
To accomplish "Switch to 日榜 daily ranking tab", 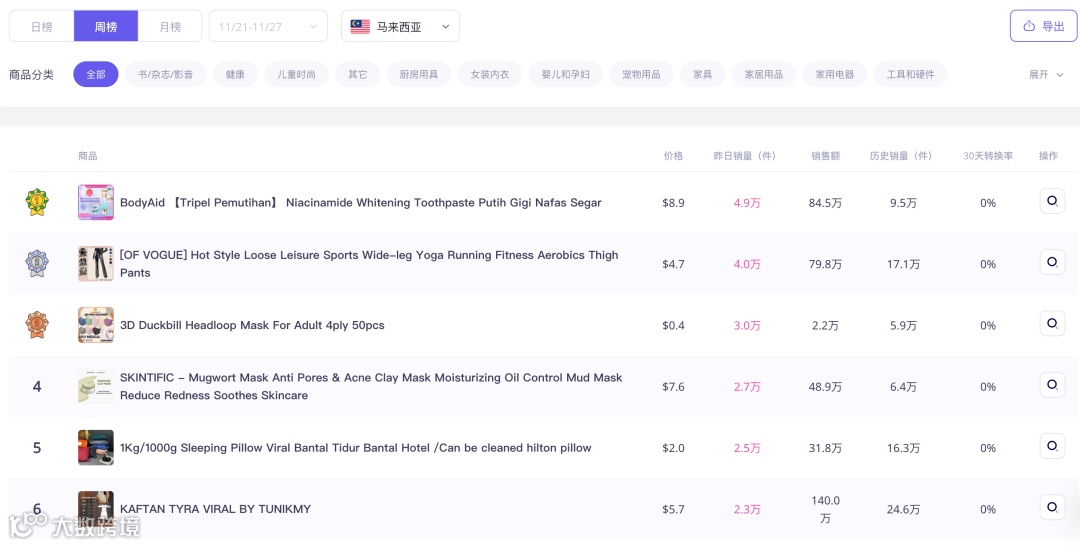I will (41, 26).
